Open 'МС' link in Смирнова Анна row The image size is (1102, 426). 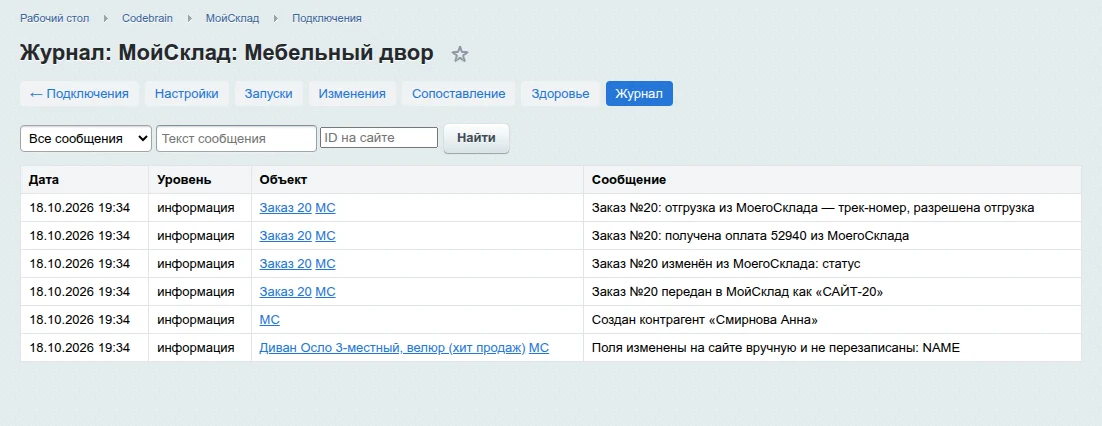(269, 320)
